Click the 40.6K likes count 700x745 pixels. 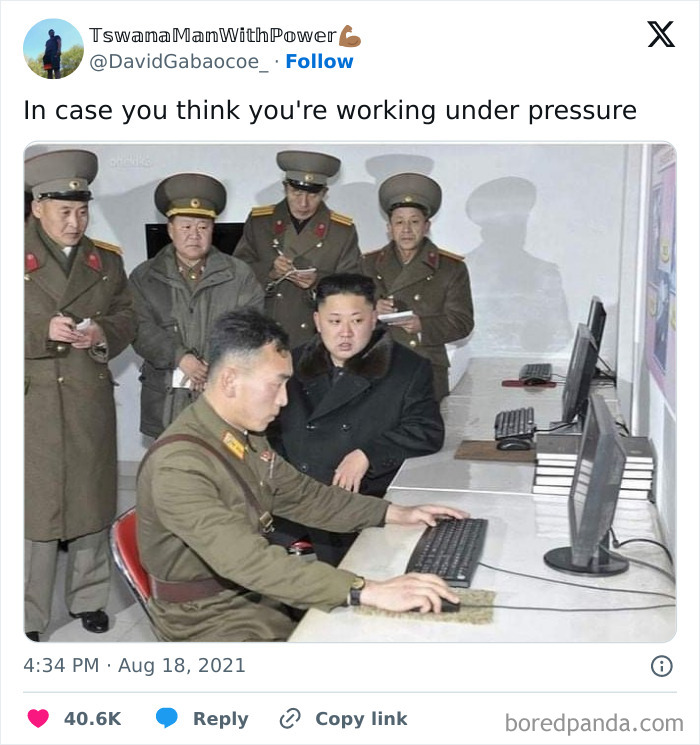tap(93, 718)
